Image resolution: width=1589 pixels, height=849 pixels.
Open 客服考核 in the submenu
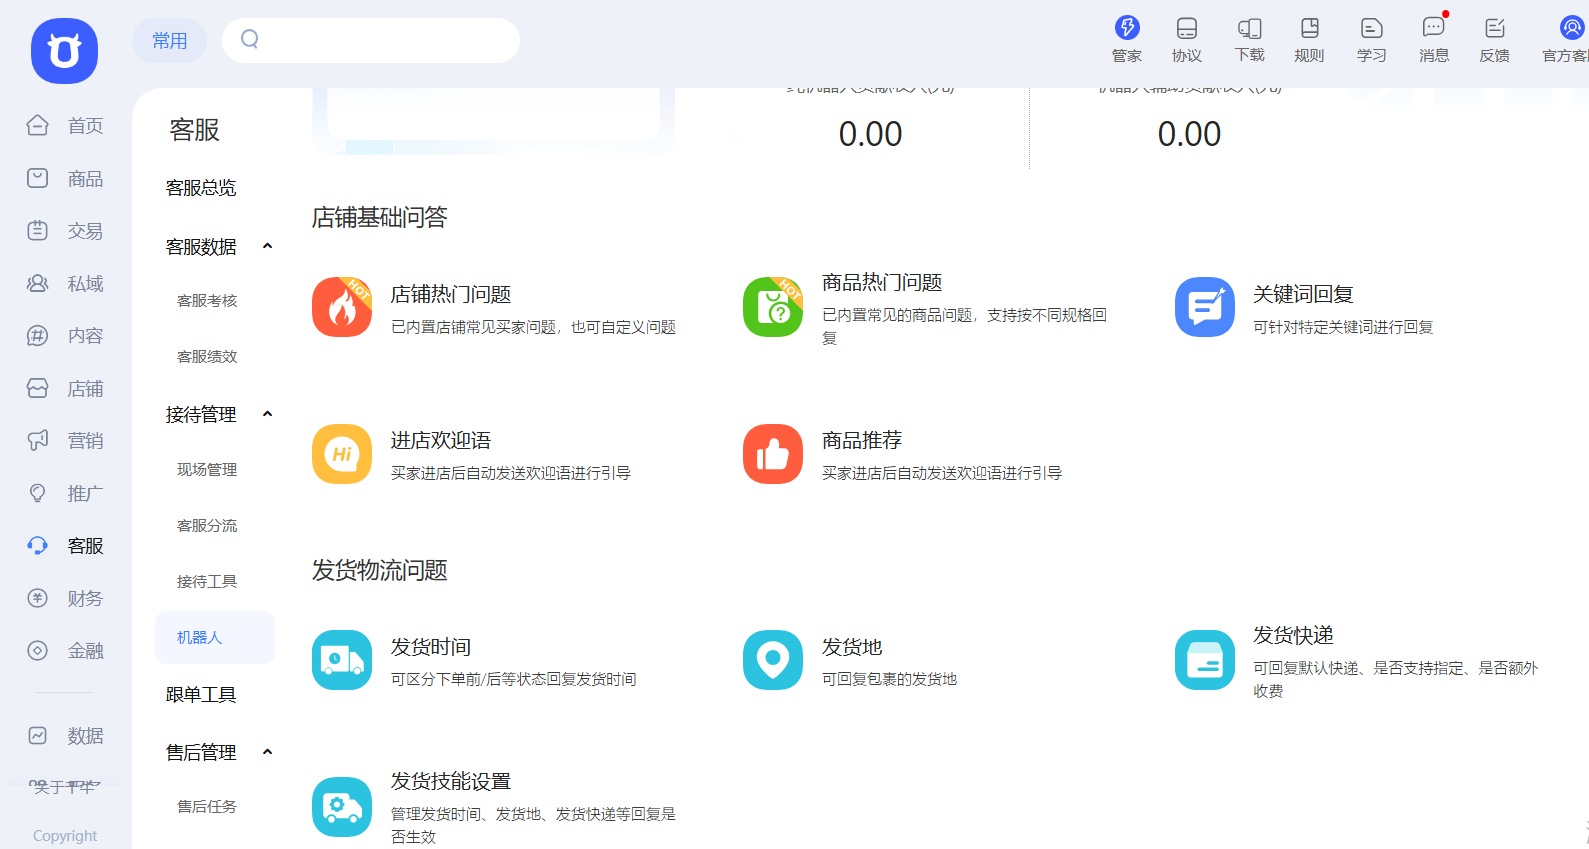tap(207, 301)
